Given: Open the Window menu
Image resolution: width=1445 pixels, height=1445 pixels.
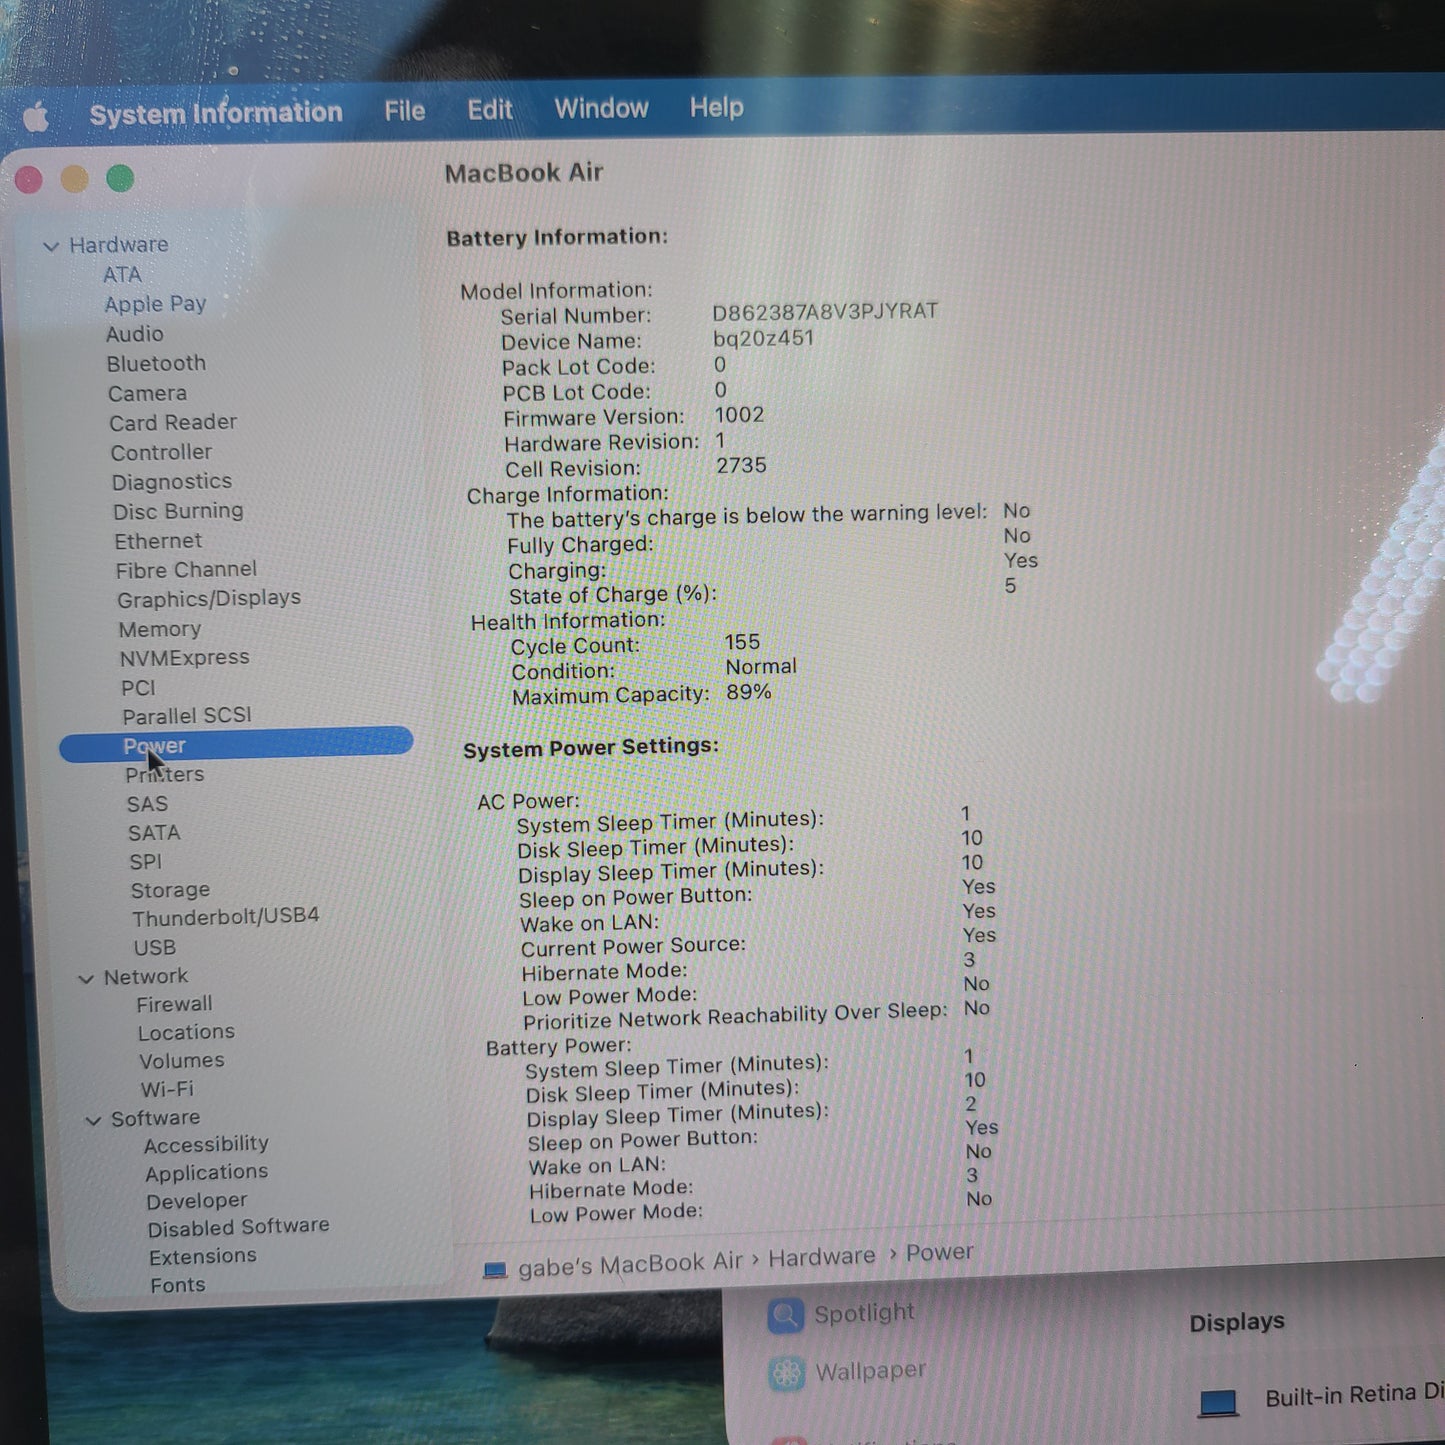Looking at the screenshot, I should point(601,108).
